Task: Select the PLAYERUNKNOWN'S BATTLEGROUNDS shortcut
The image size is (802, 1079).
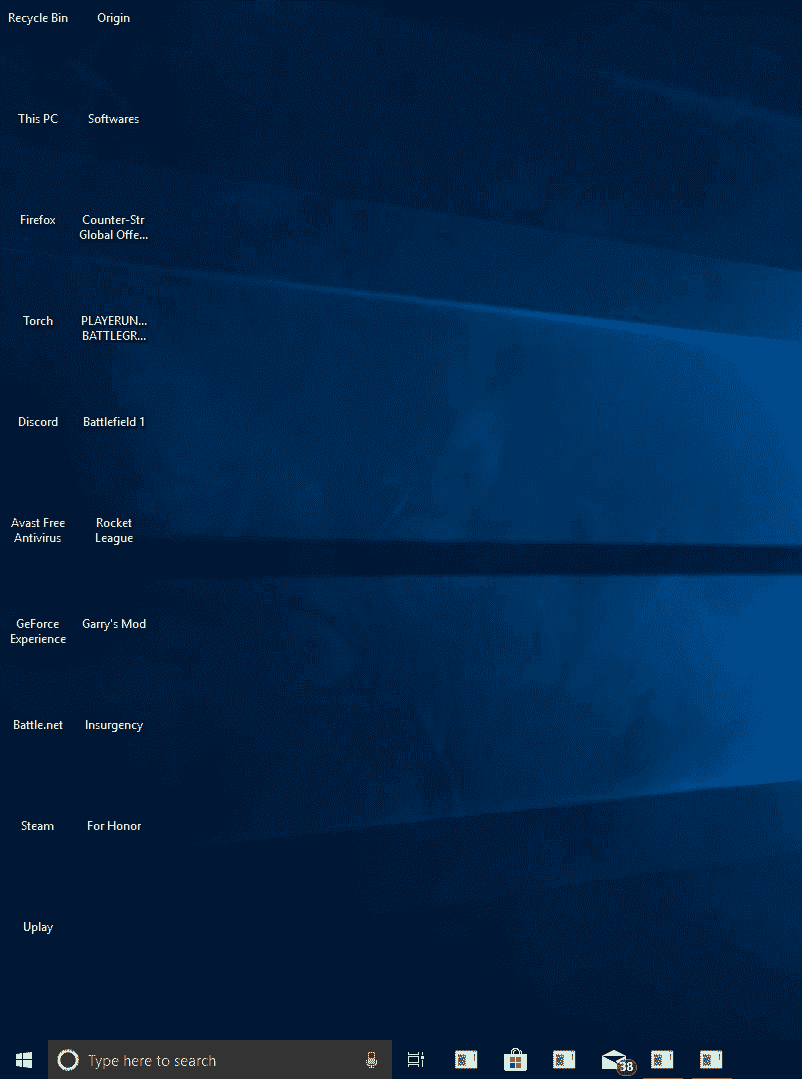Action: click(114, 329)
